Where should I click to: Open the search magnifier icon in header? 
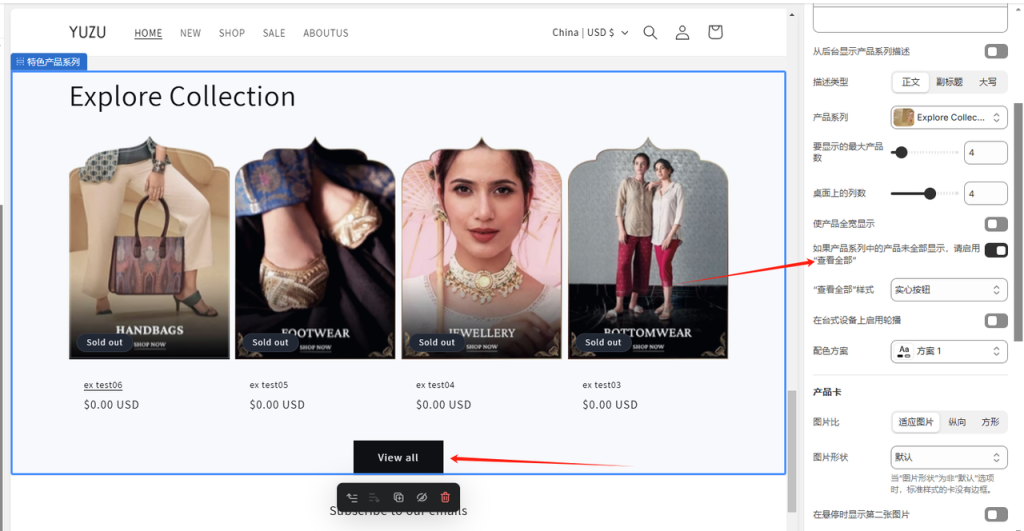[650, 33]
